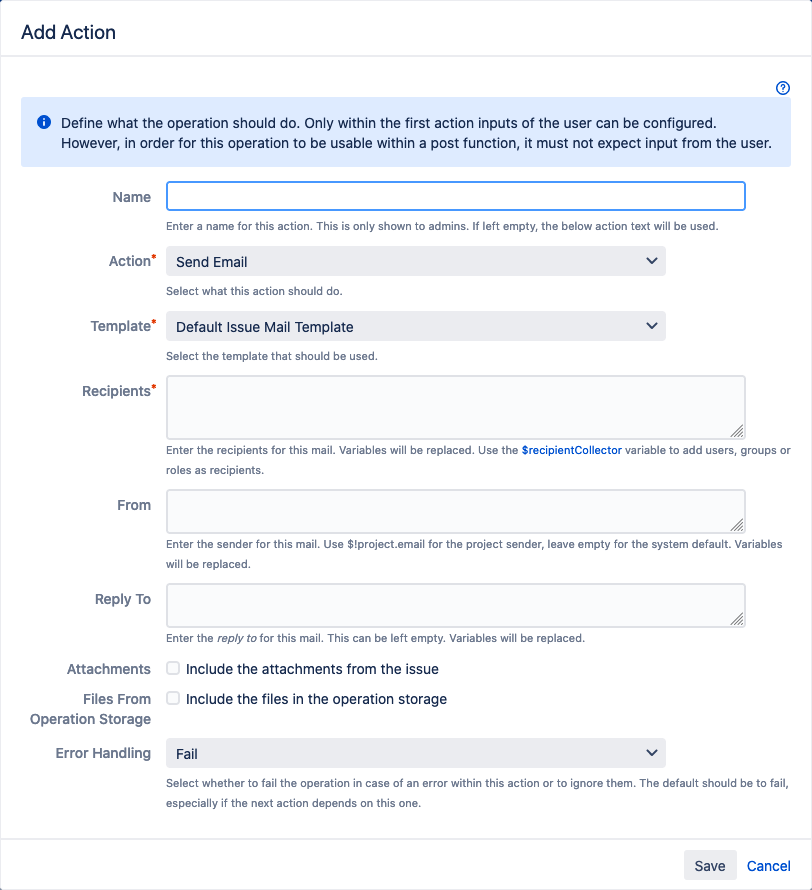Click the help question mark icon
812x890 pixels.
tap(783, 88)
